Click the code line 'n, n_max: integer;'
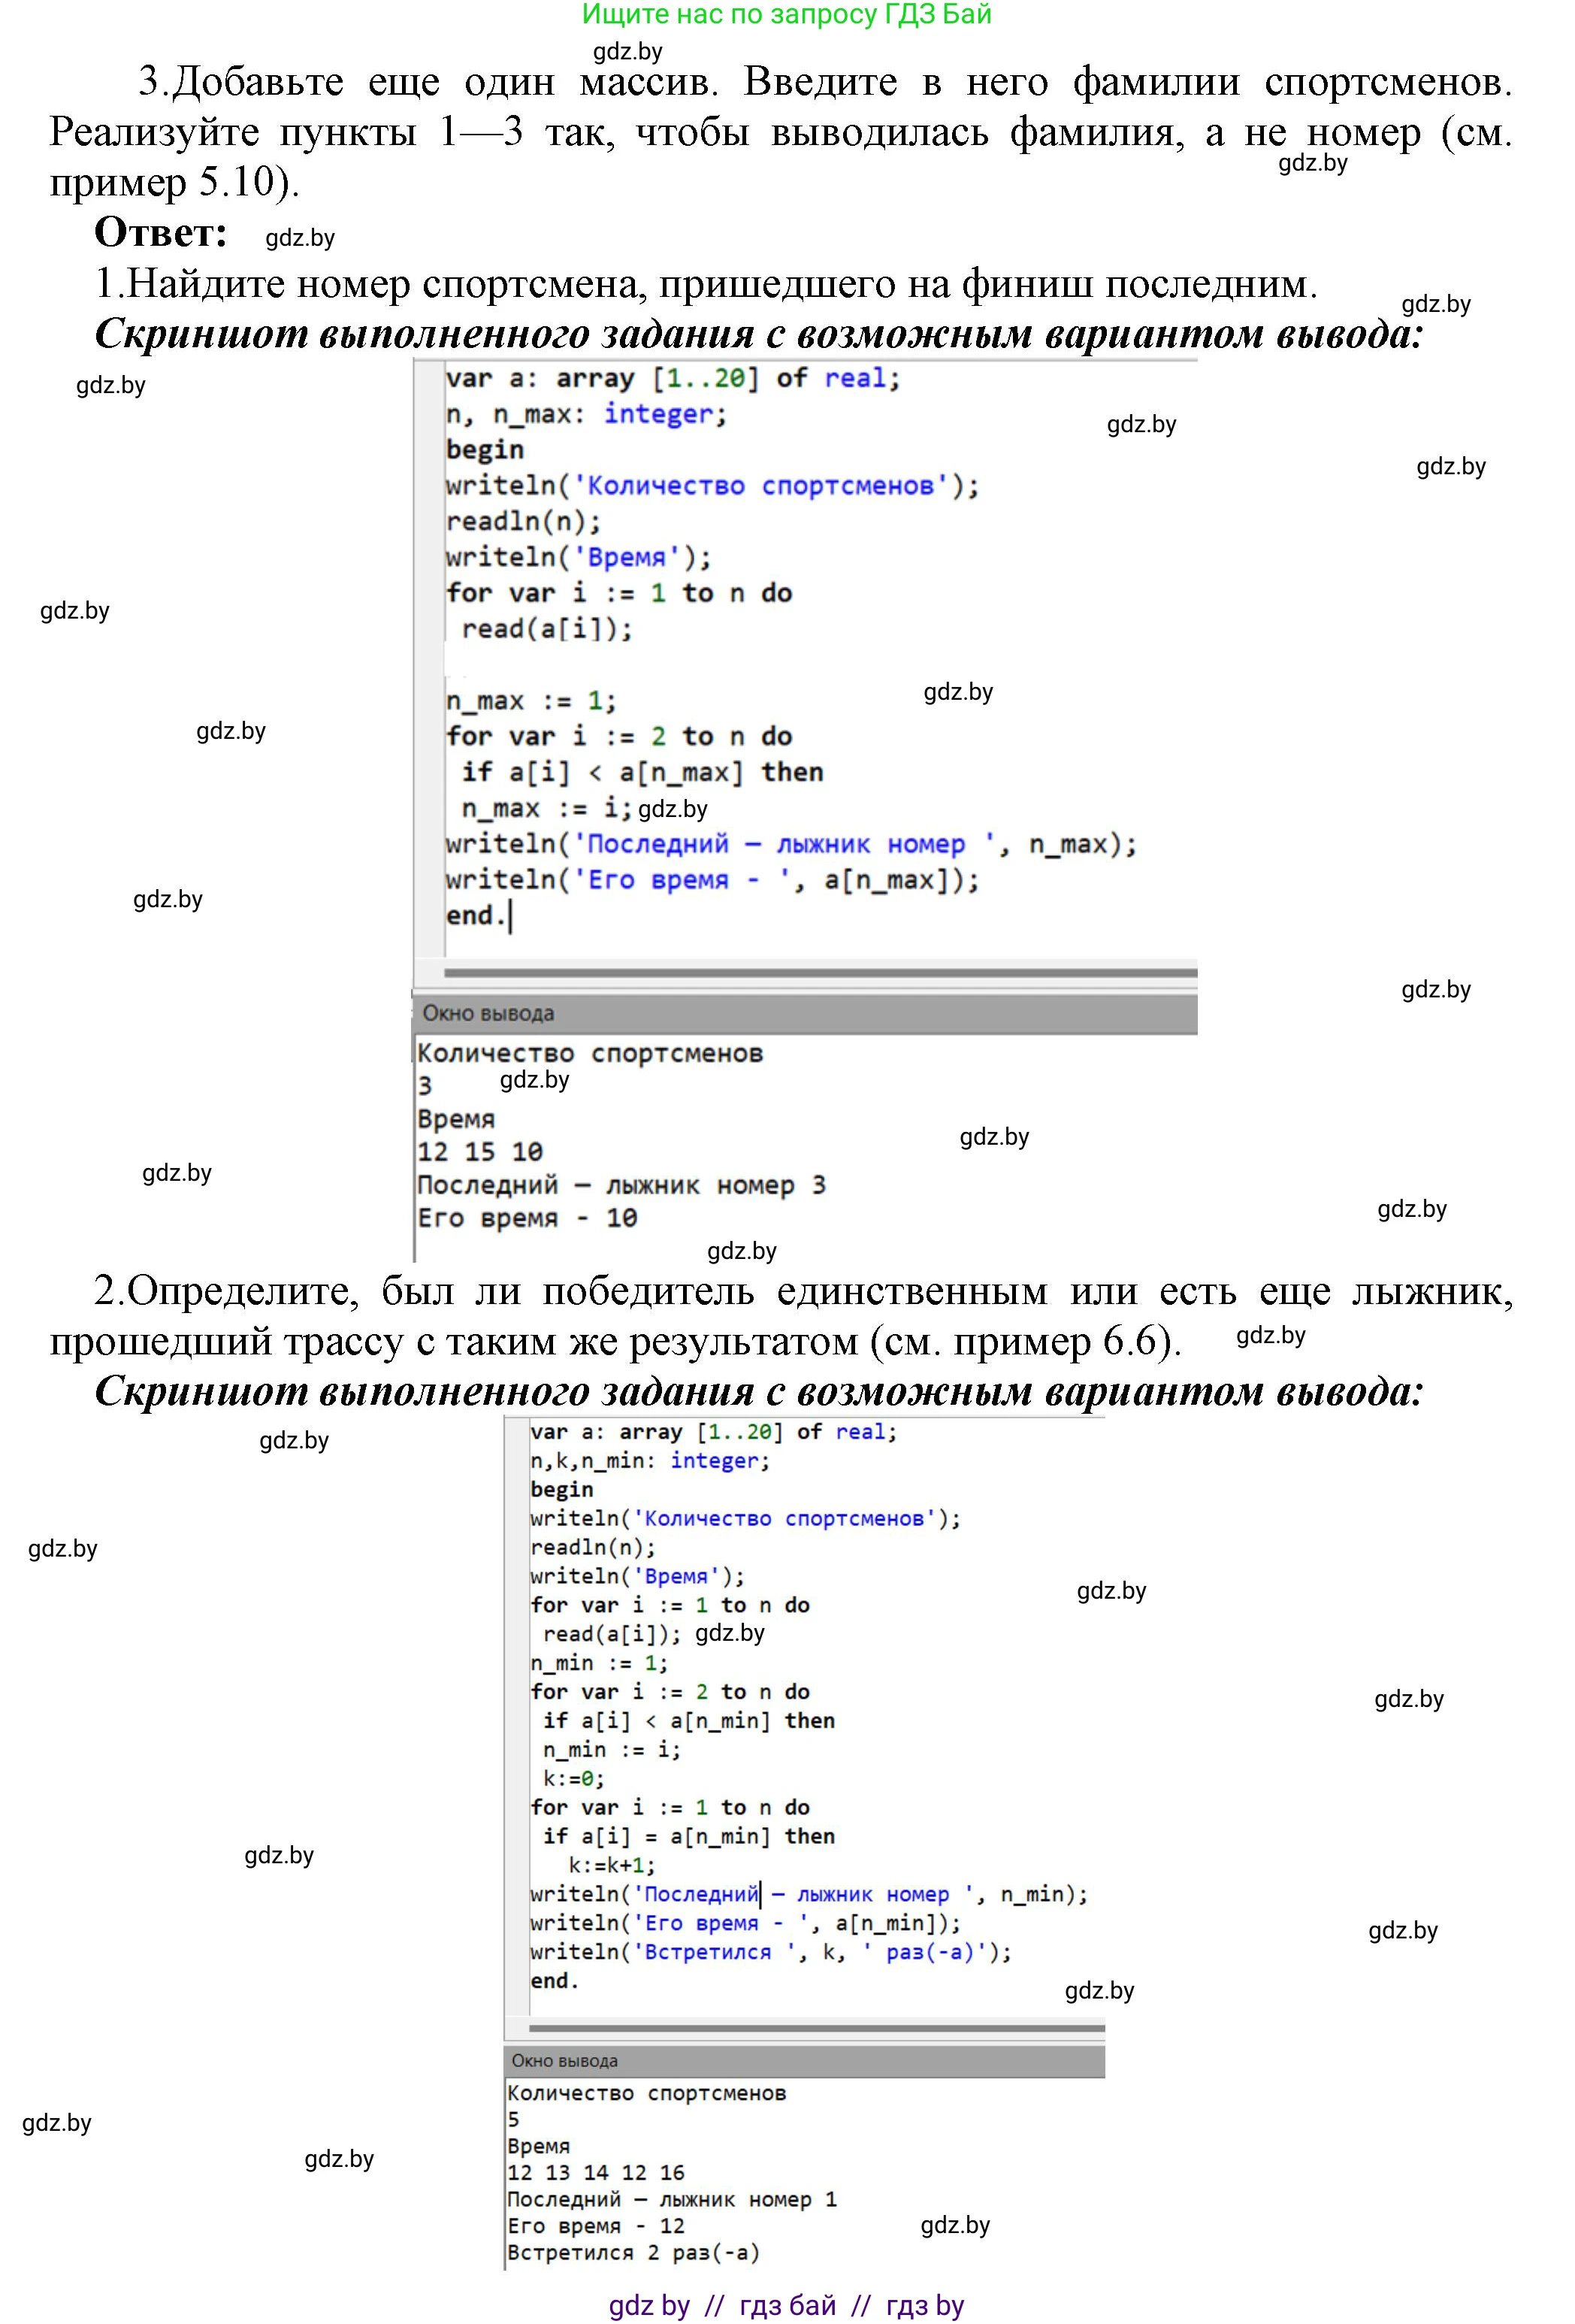Screen dimensions: 1575x2324 586,414
